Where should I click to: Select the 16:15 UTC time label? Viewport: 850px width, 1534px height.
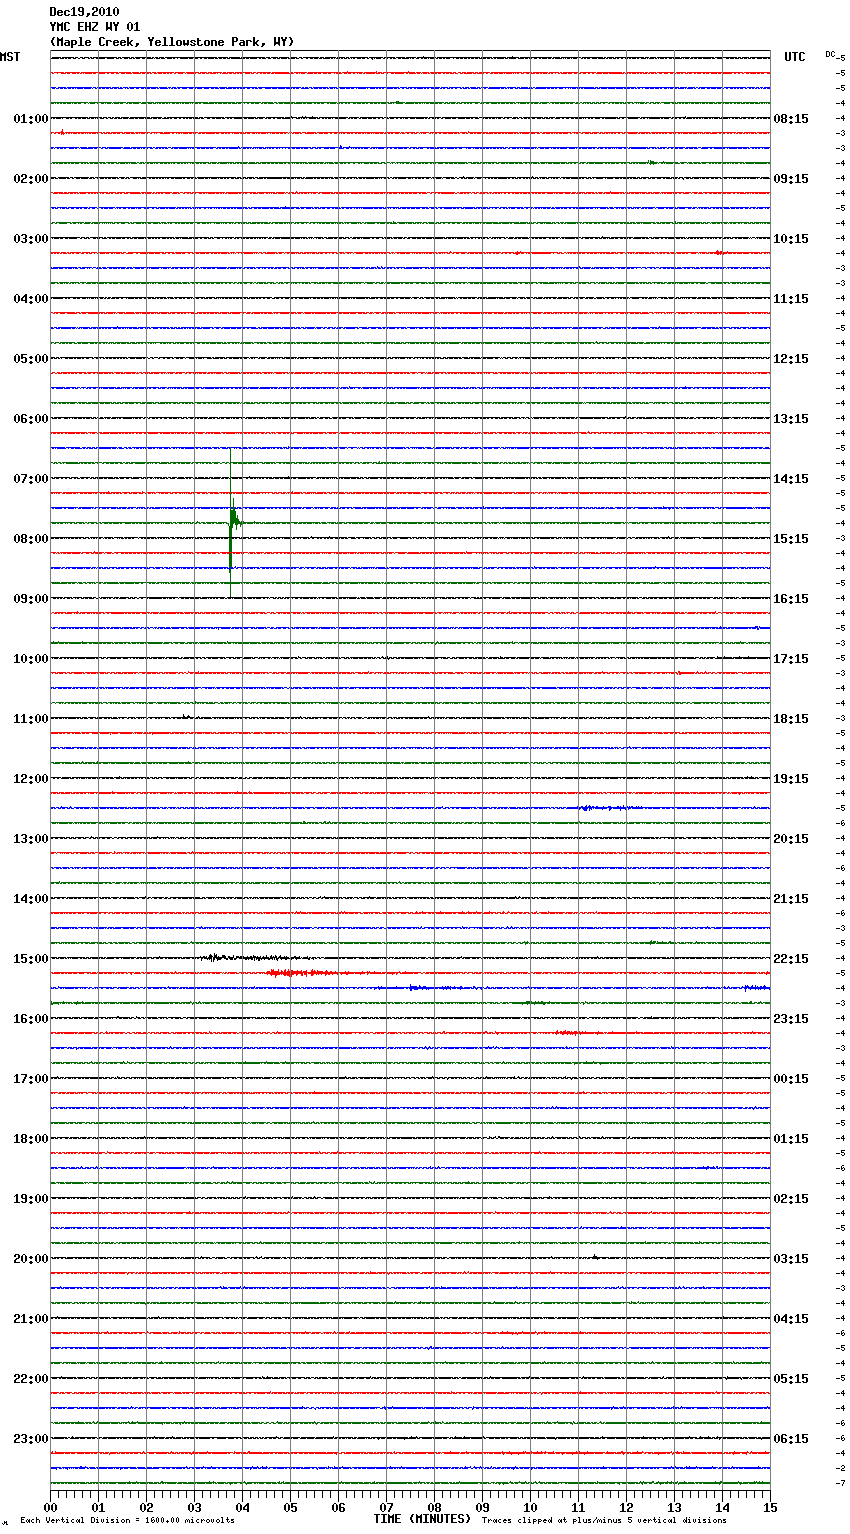click(791, 599)
